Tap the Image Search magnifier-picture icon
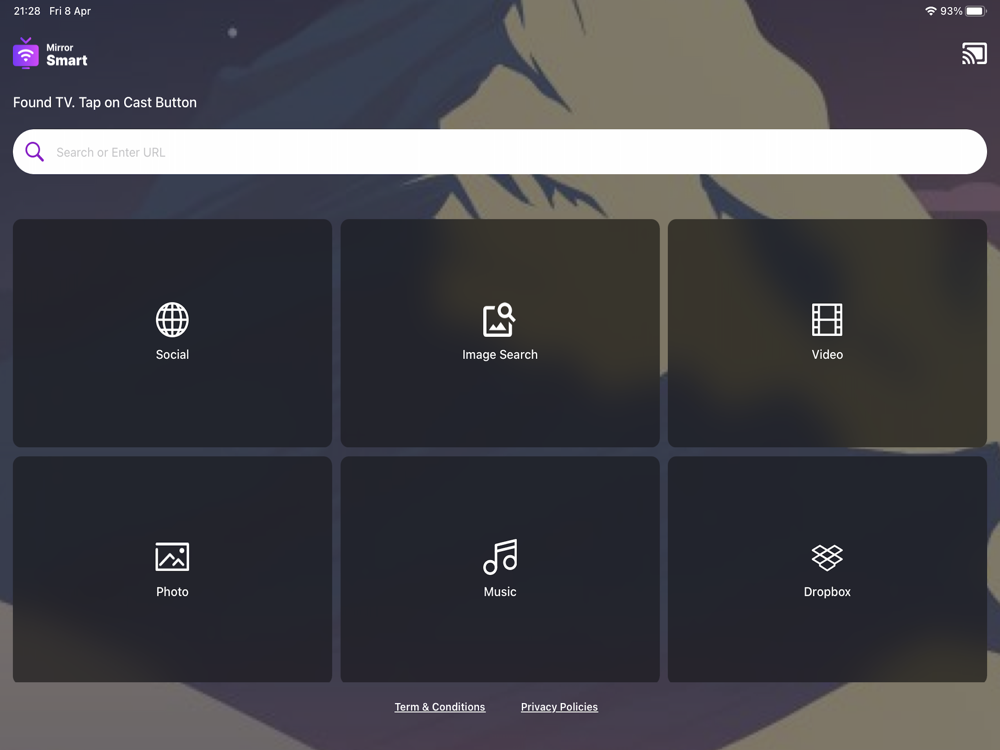The image size is (1000, 750). (499, 320)
